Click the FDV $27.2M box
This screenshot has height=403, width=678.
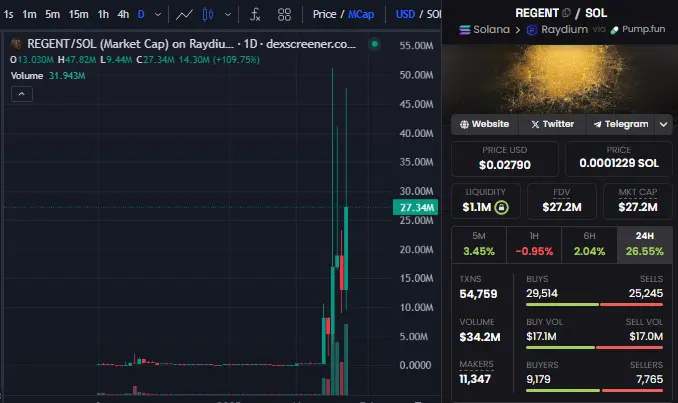click(x=562, y=201)
